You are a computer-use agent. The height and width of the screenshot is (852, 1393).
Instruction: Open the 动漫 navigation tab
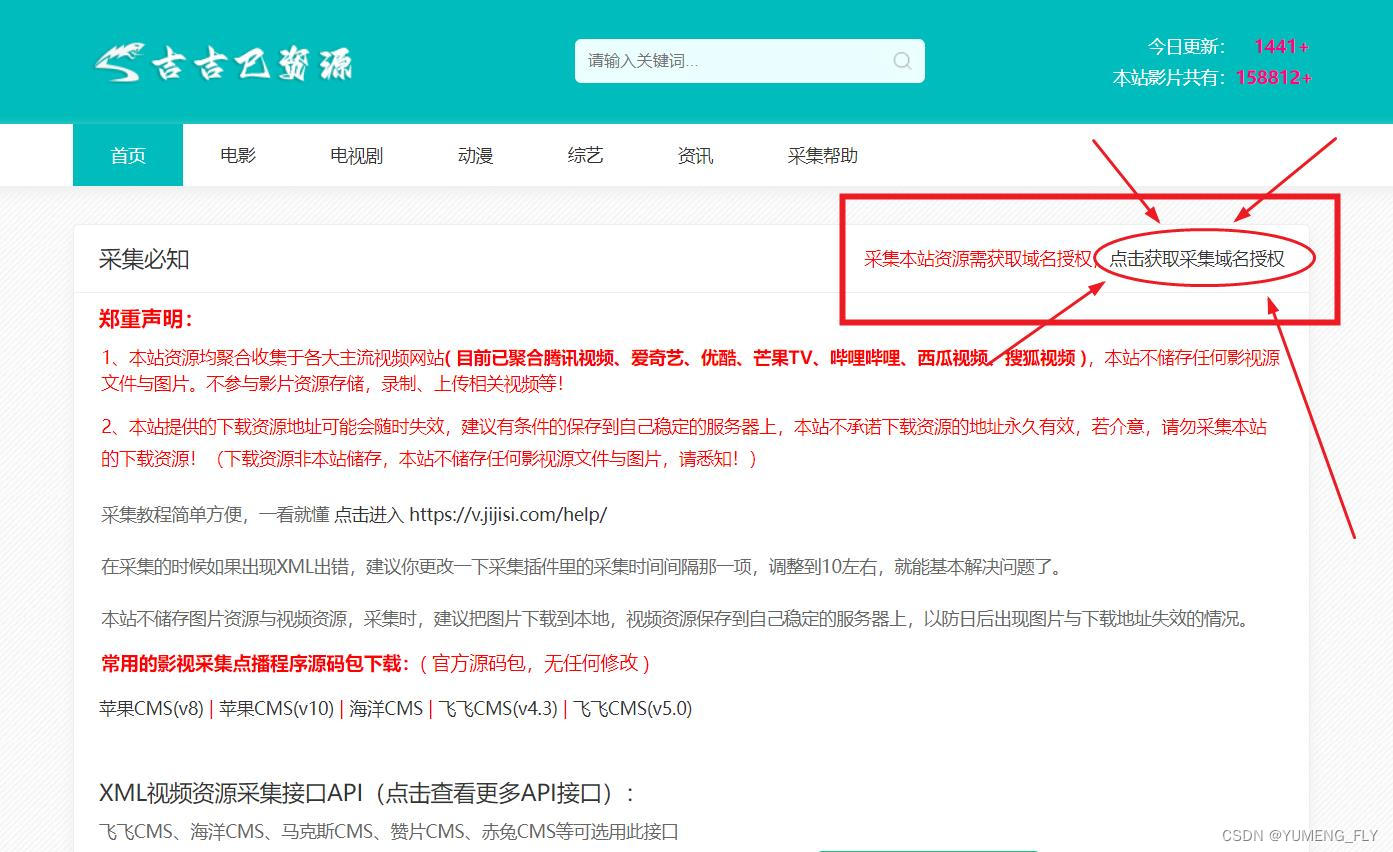(x=475, y=155)
